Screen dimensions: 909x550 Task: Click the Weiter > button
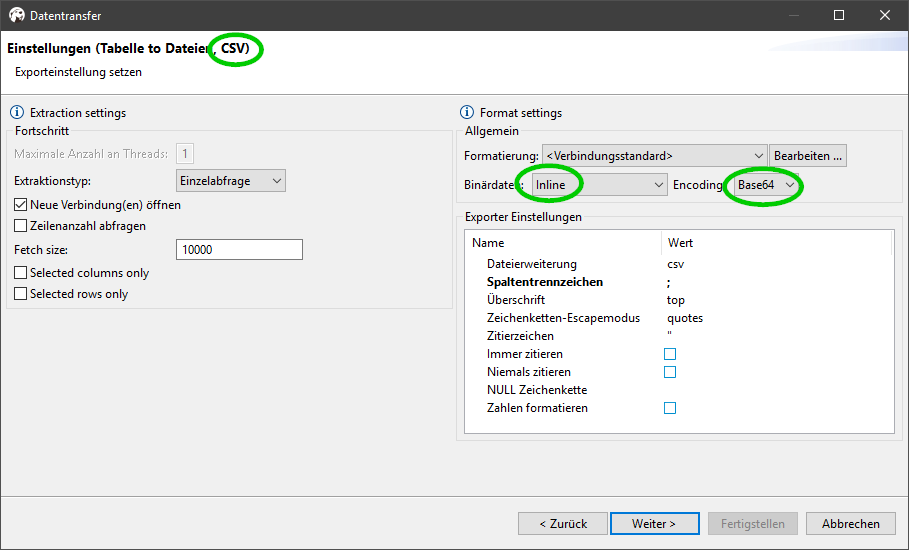[655, 523]
